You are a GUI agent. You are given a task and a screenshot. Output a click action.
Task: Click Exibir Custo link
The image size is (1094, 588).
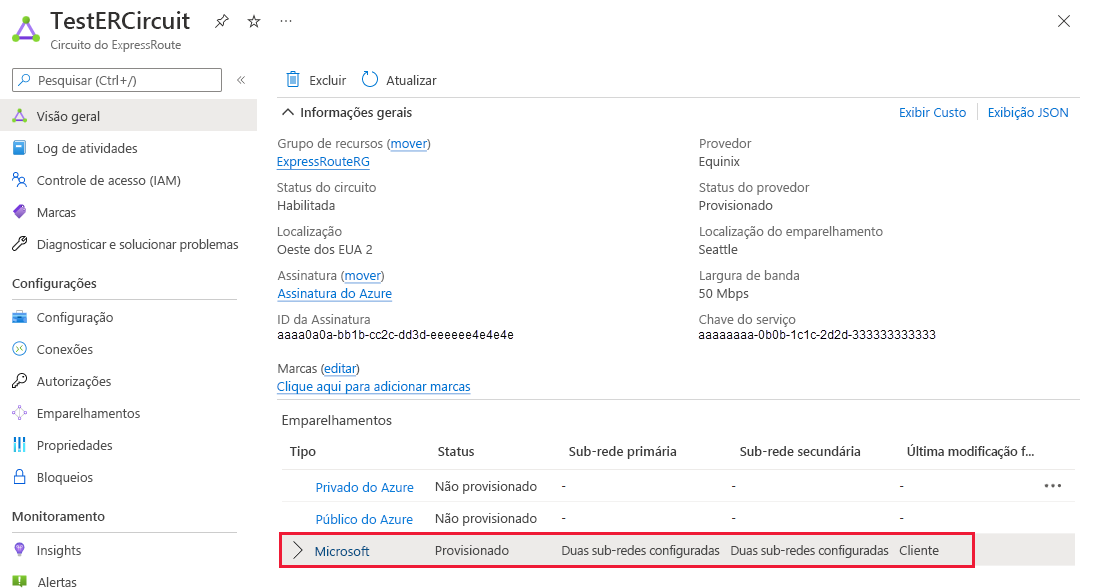pyautogui.click(x=932, y=112)
